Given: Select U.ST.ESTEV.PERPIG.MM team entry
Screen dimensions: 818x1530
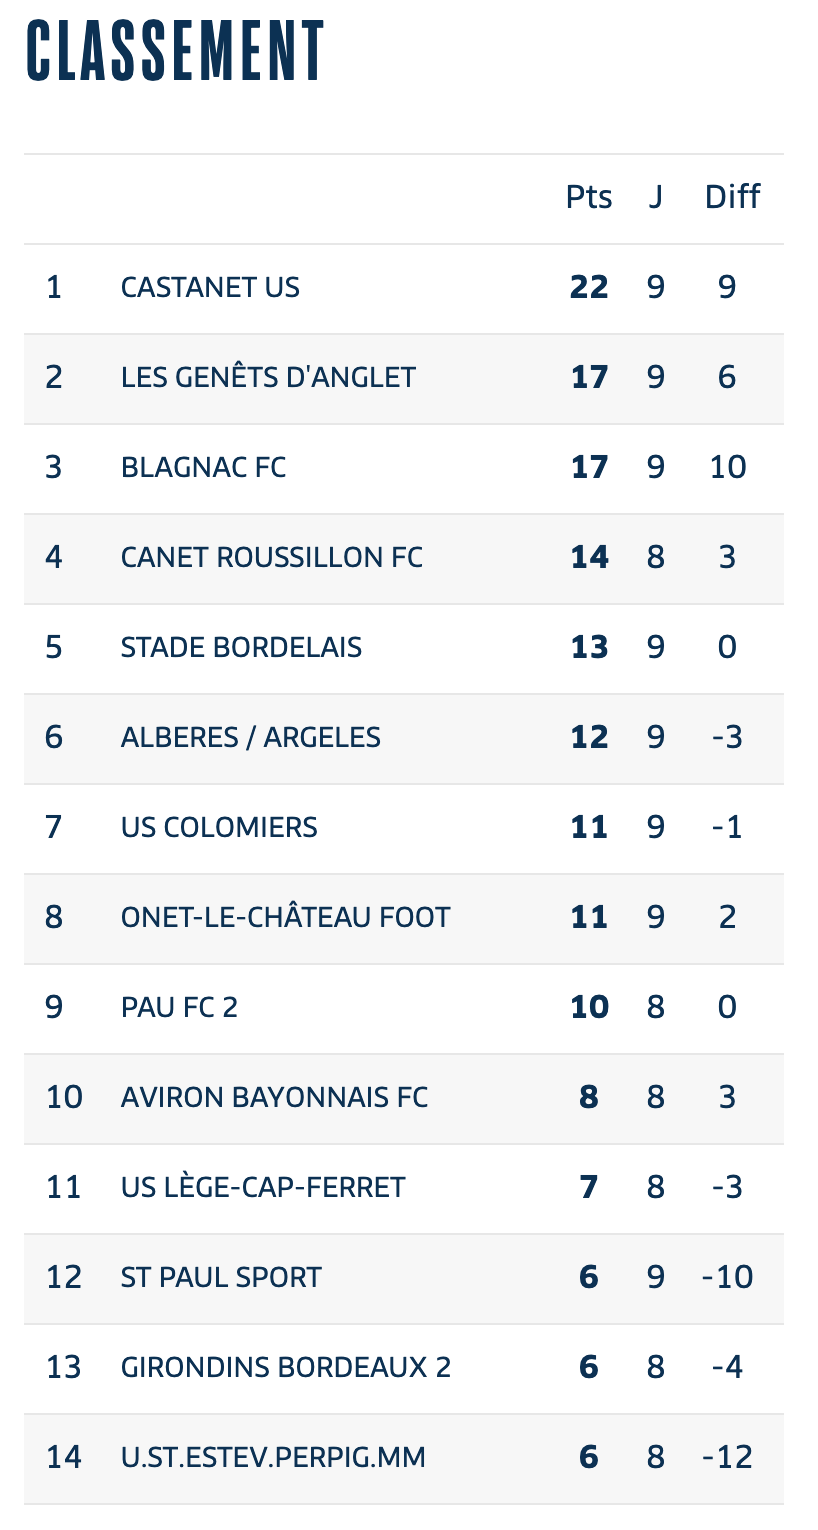Looking at the screenshot, I should 404,1458.
